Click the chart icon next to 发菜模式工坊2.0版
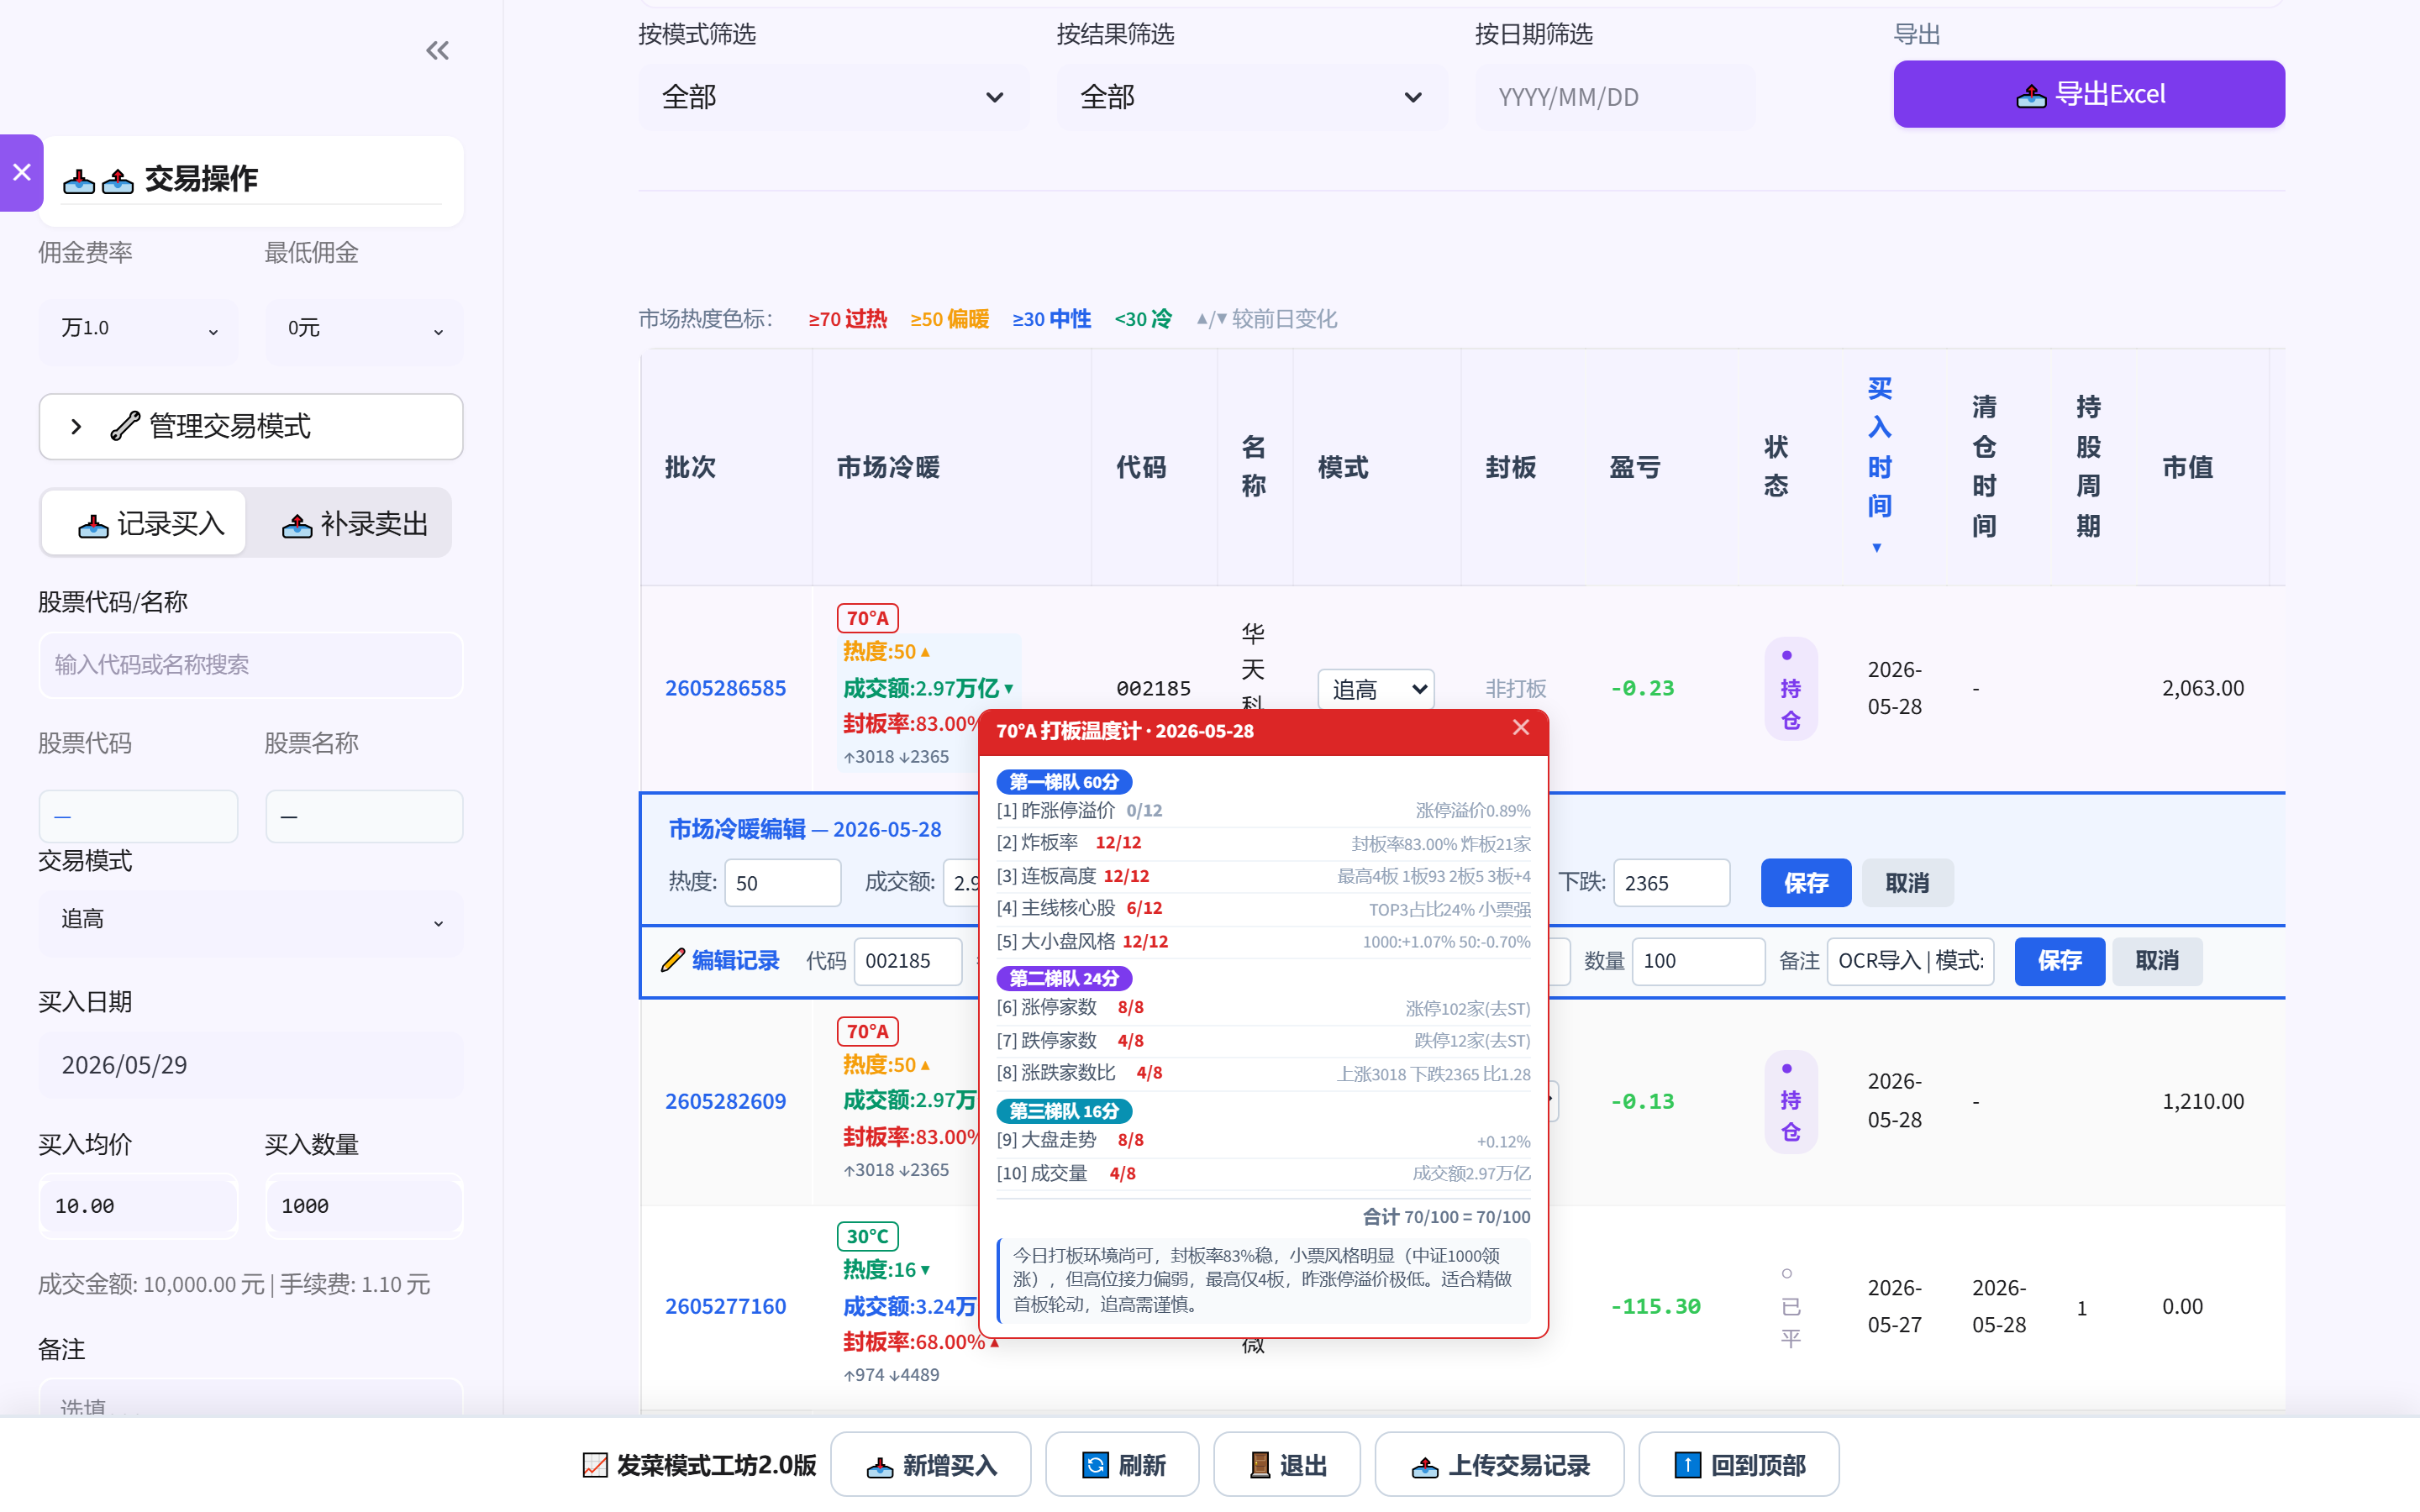Viewport: 2420px width, 1512px height. coord(595,1465)
